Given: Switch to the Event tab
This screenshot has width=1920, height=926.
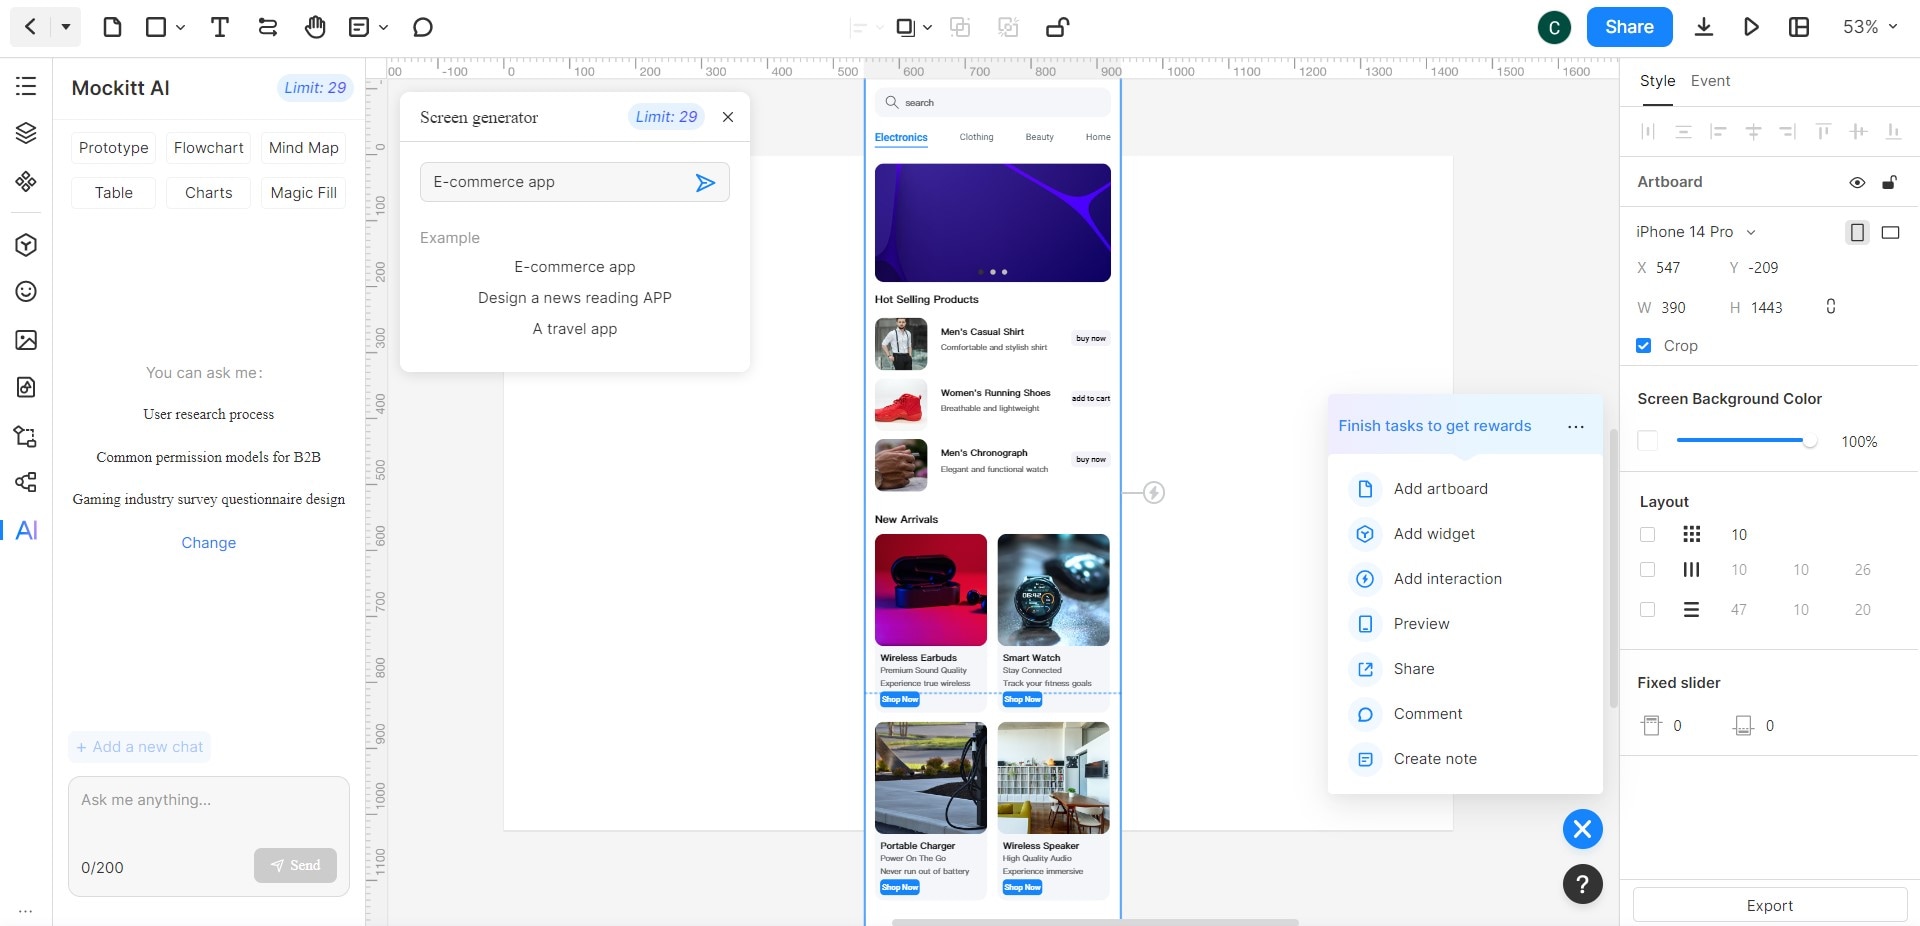Looking at the screenshot, I should [1710, 81].
